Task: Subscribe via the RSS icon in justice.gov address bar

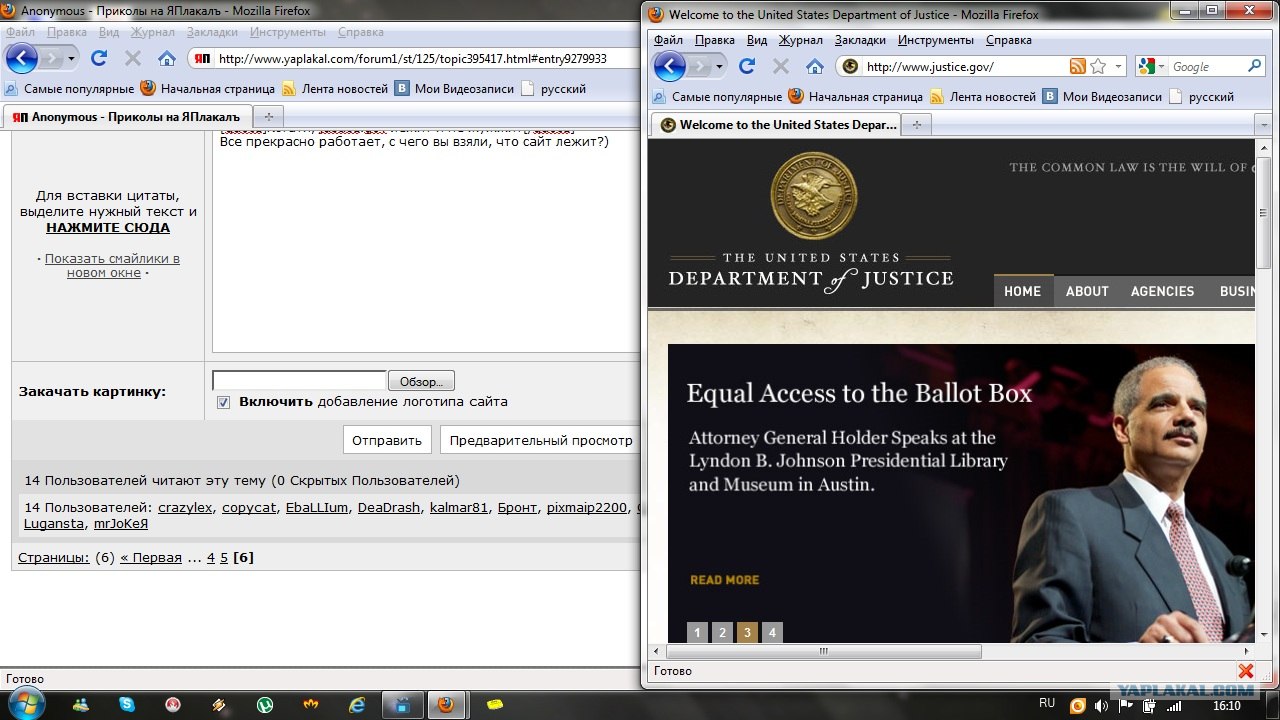Action: coord(1077,66)
